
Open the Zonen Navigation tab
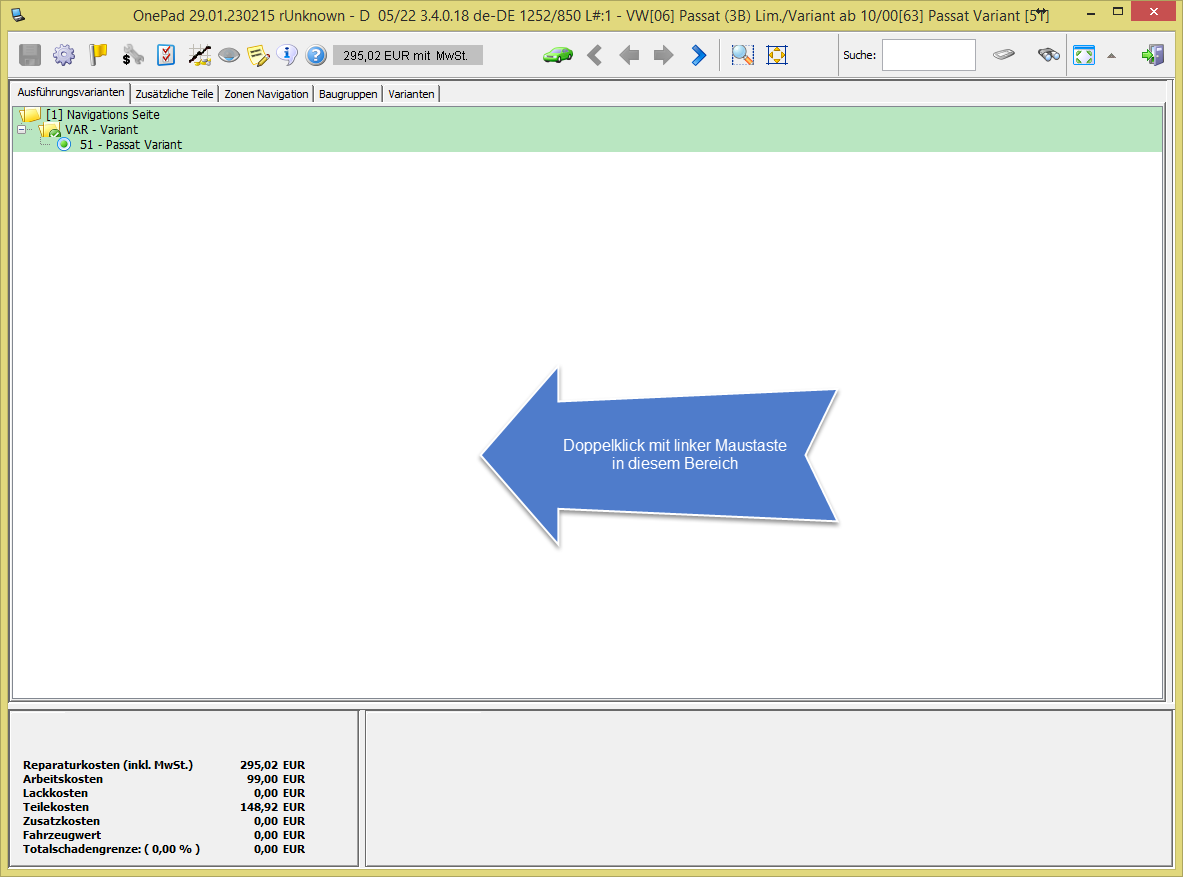click(266, 94)
